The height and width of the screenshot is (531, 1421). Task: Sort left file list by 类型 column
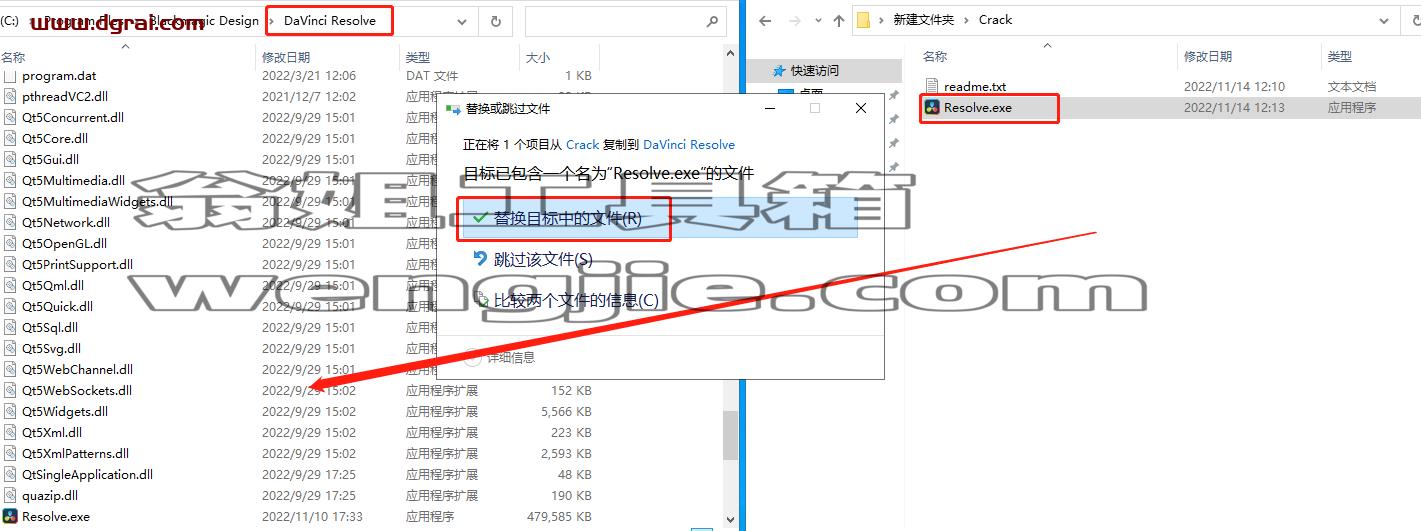click(x=418, y=57)
